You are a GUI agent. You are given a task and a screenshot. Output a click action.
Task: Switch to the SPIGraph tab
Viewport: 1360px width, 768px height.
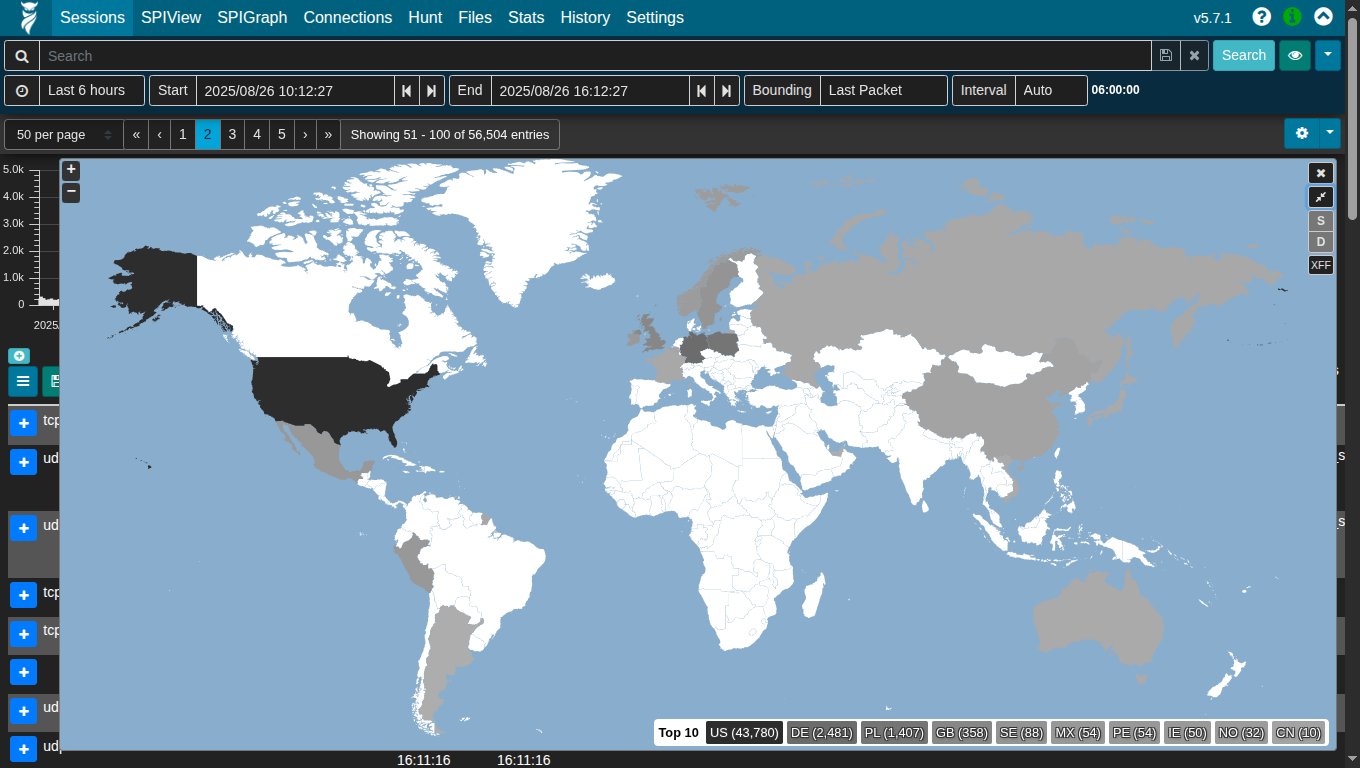[252, 17]
